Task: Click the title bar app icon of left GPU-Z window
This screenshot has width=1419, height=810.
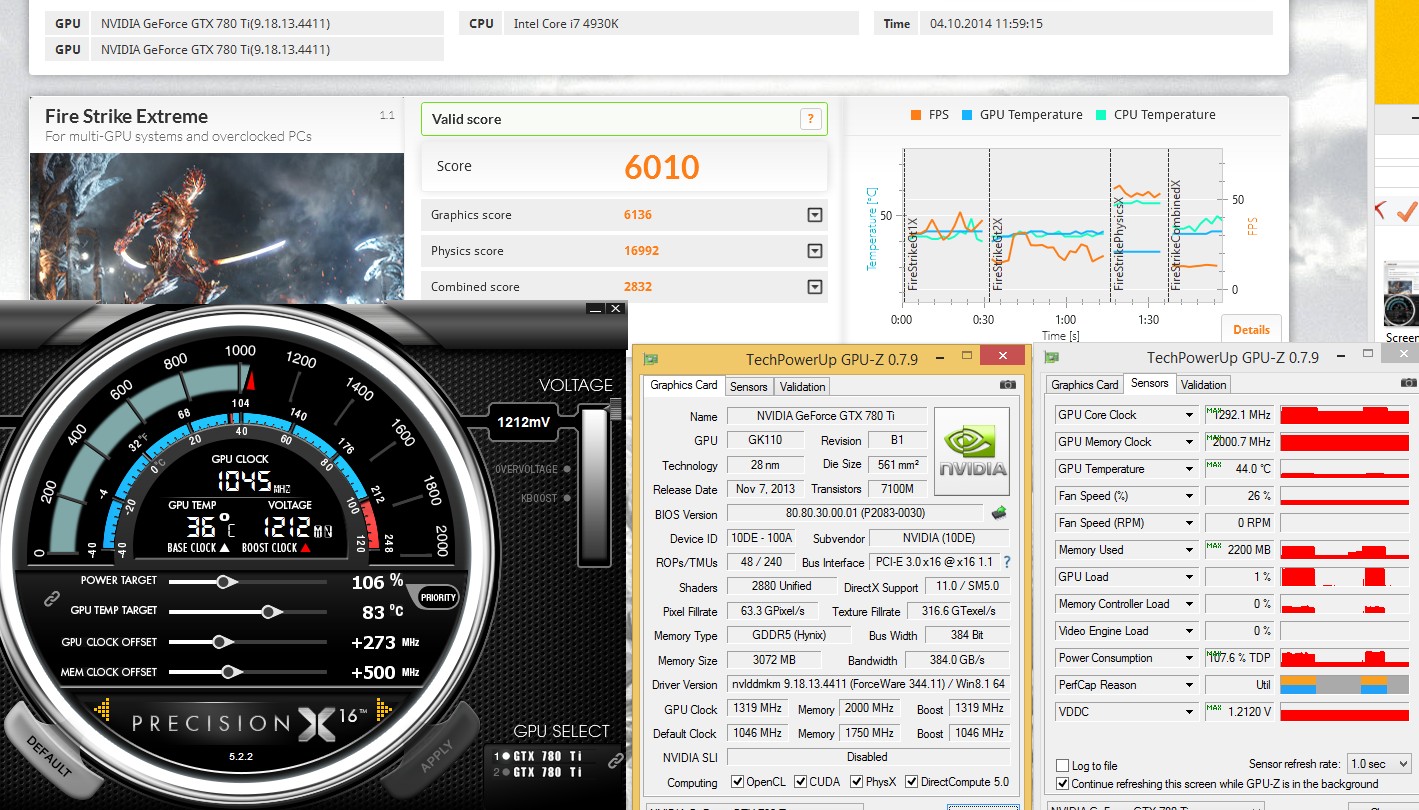Action: 651,358
